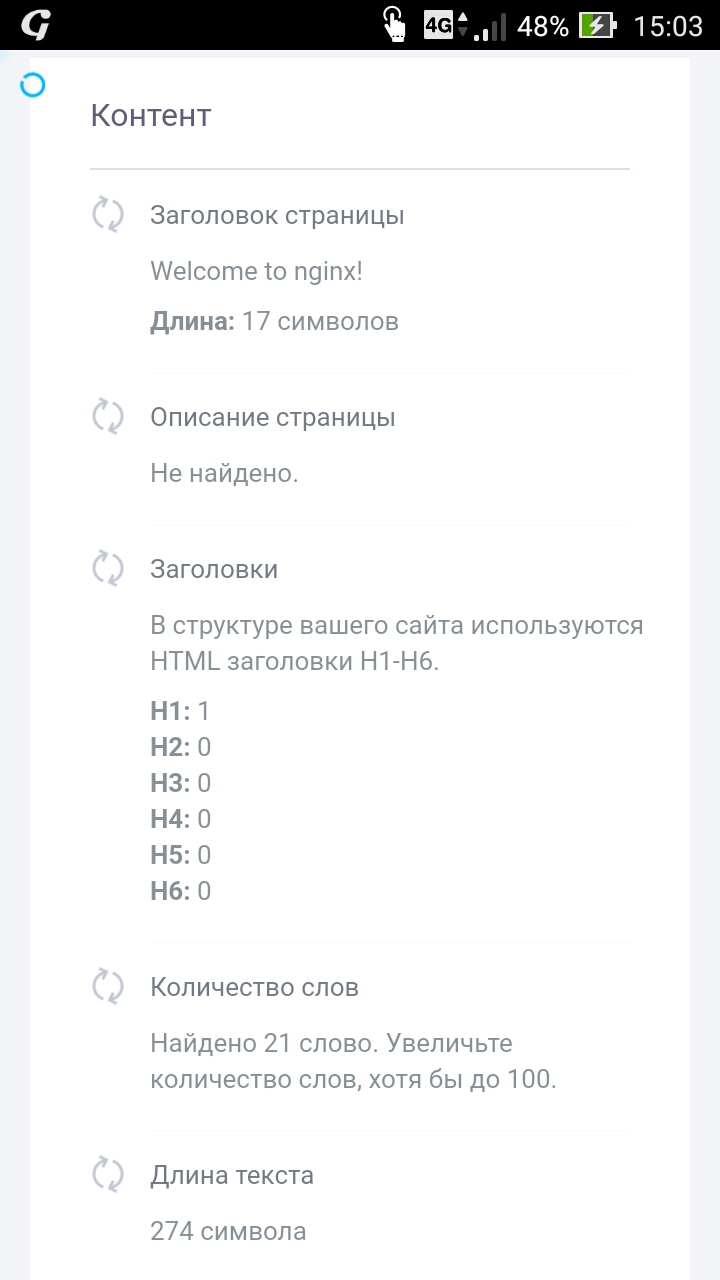Click refresh icon beside Количество слов
The image size is (720, 1280).
pos(108,987)
